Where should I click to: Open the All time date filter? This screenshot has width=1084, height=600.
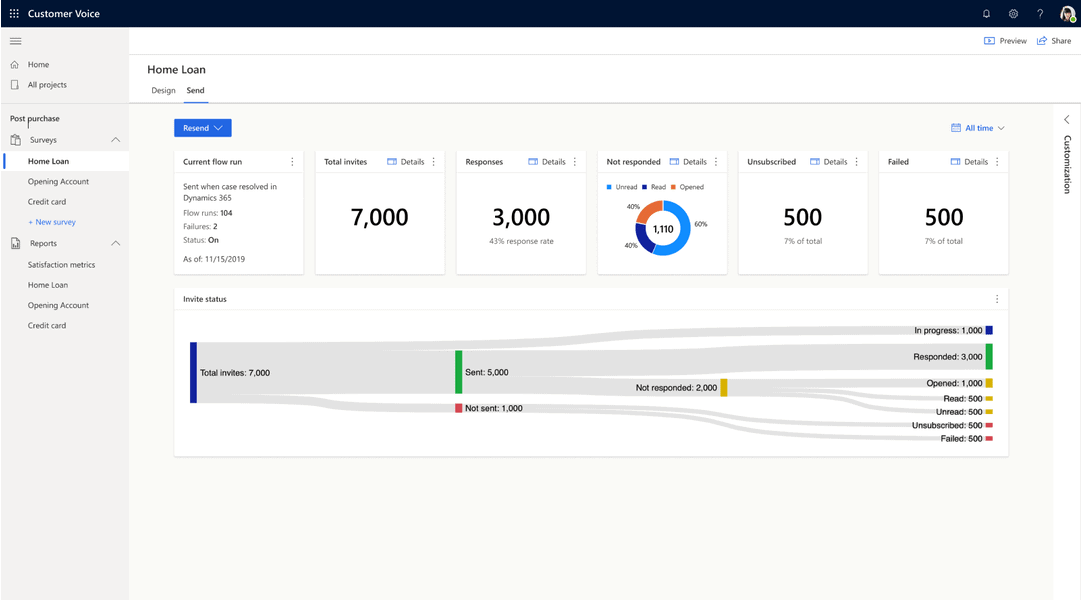point(978,127)
